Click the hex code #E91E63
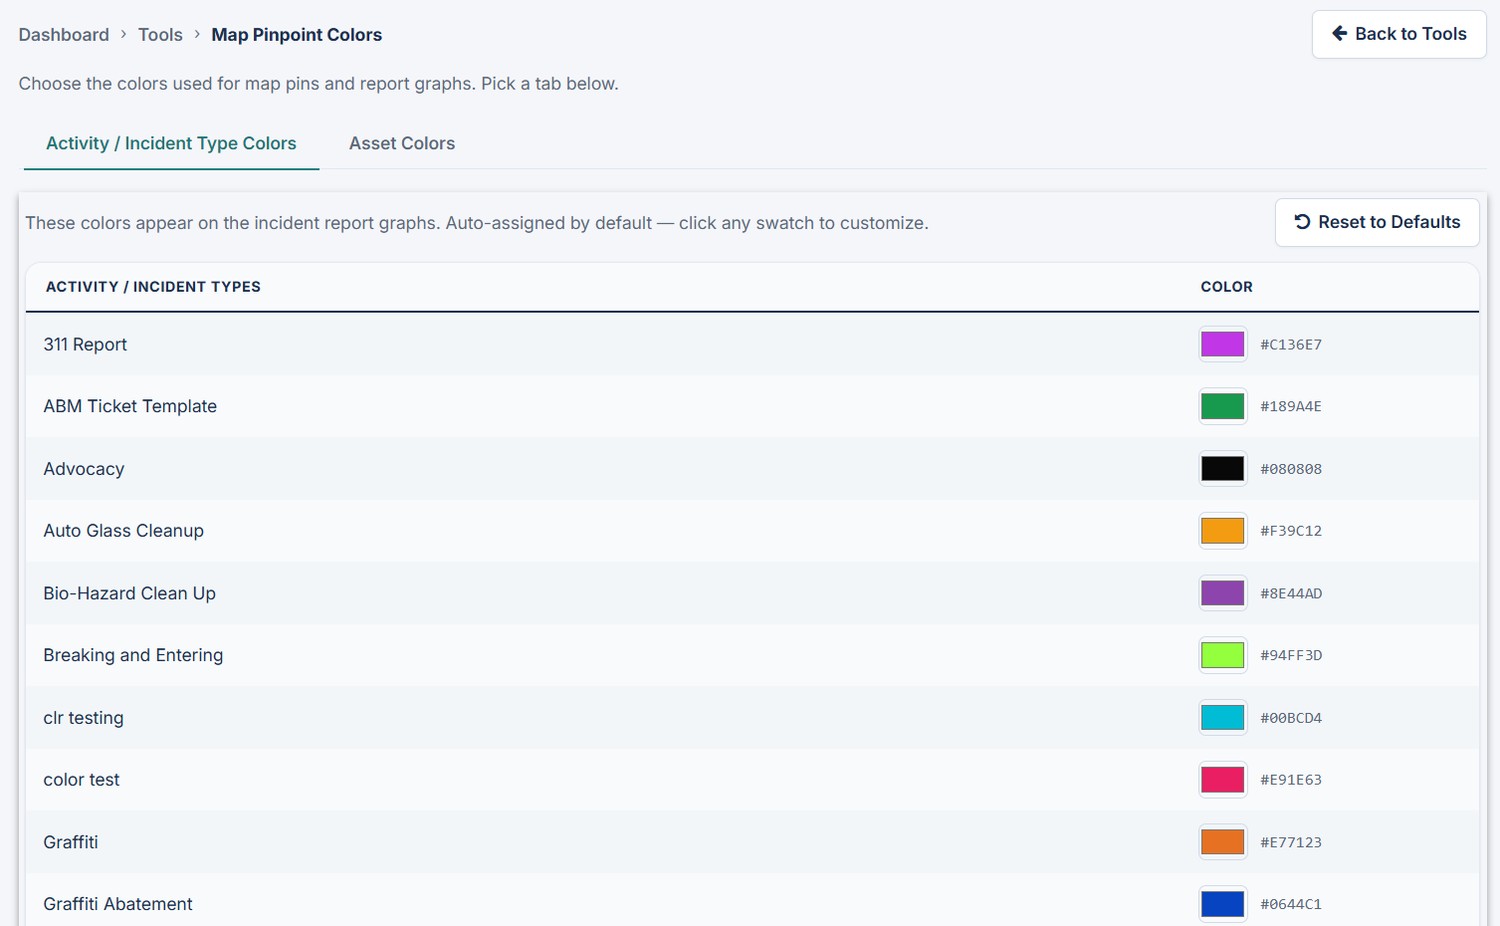The height and width of the screenshot is (926, 1500). [1291, 780]
